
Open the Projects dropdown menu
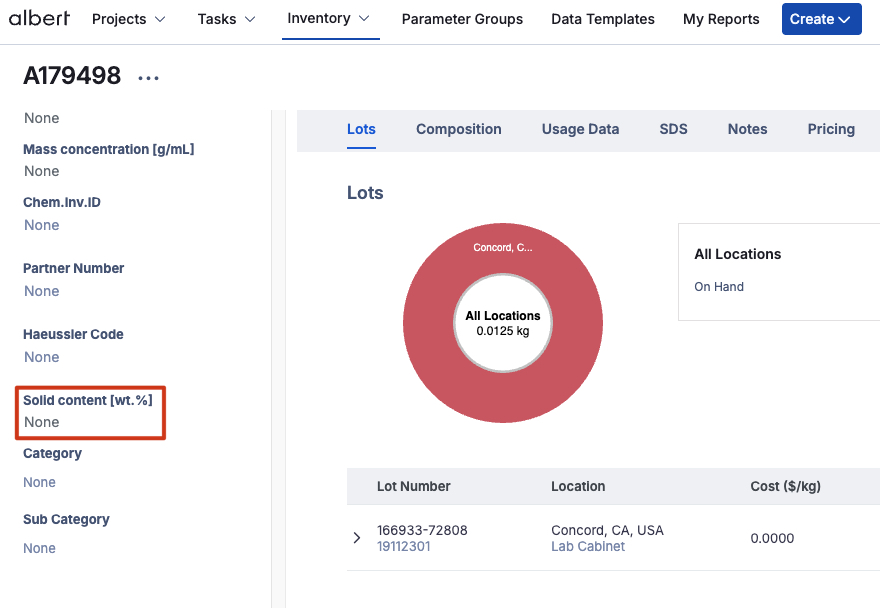pyautogui.click(x=129, y=19)
